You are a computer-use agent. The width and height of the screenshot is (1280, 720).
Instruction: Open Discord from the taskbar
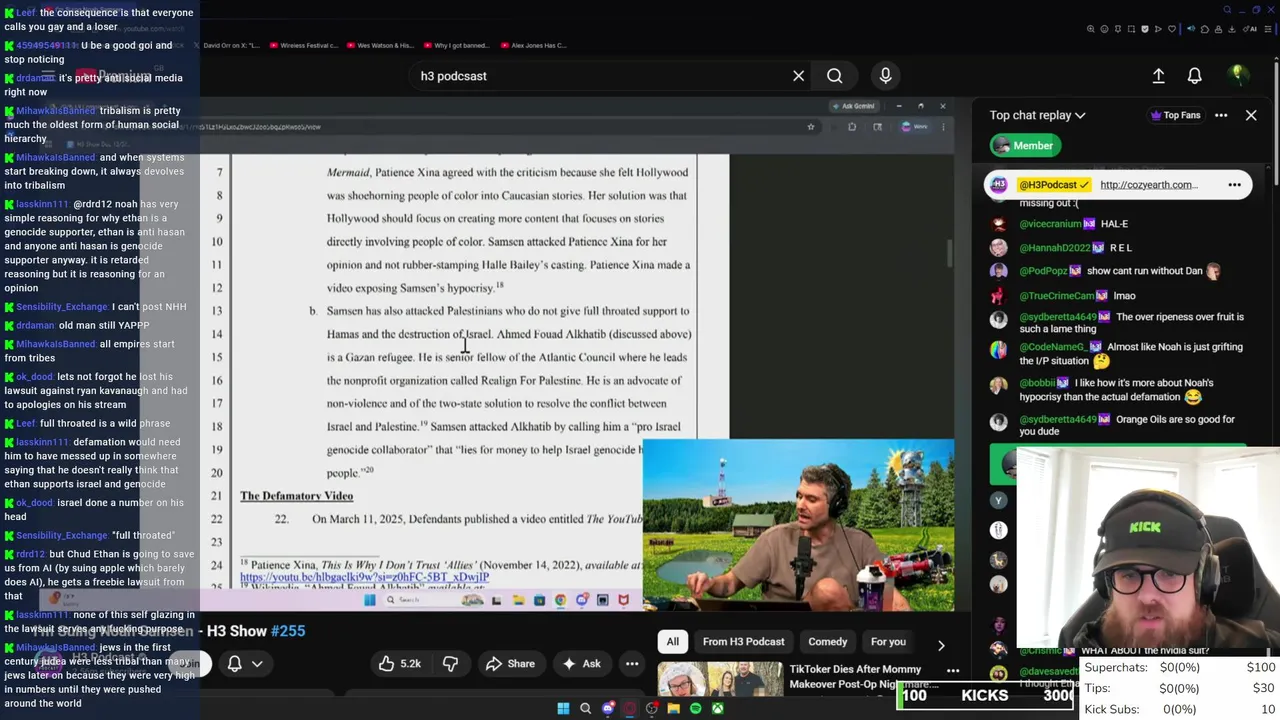608,709
